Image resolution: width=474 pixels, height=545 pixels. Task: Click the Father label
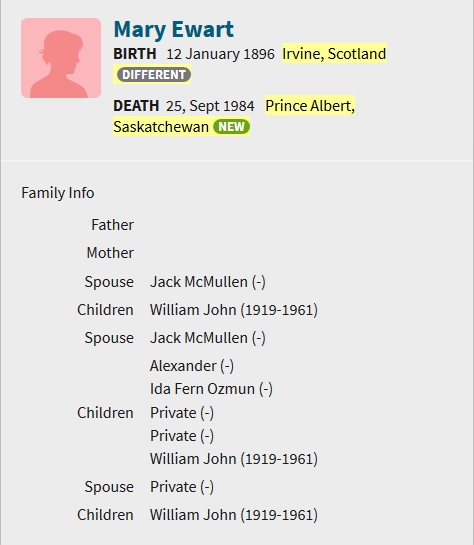(113, 225)
